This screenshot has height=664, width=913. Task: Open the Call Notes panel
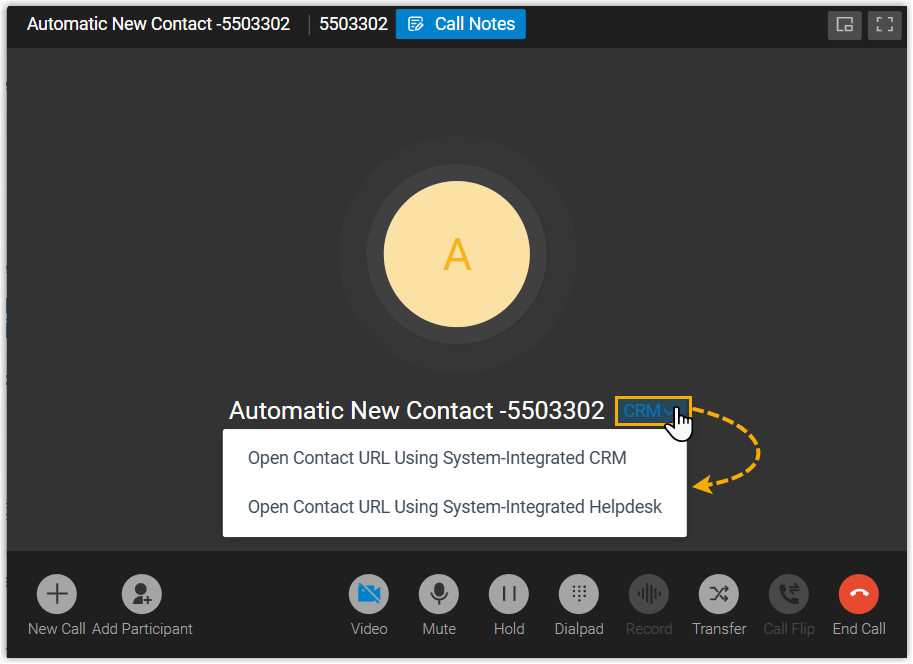coord(461,24)
